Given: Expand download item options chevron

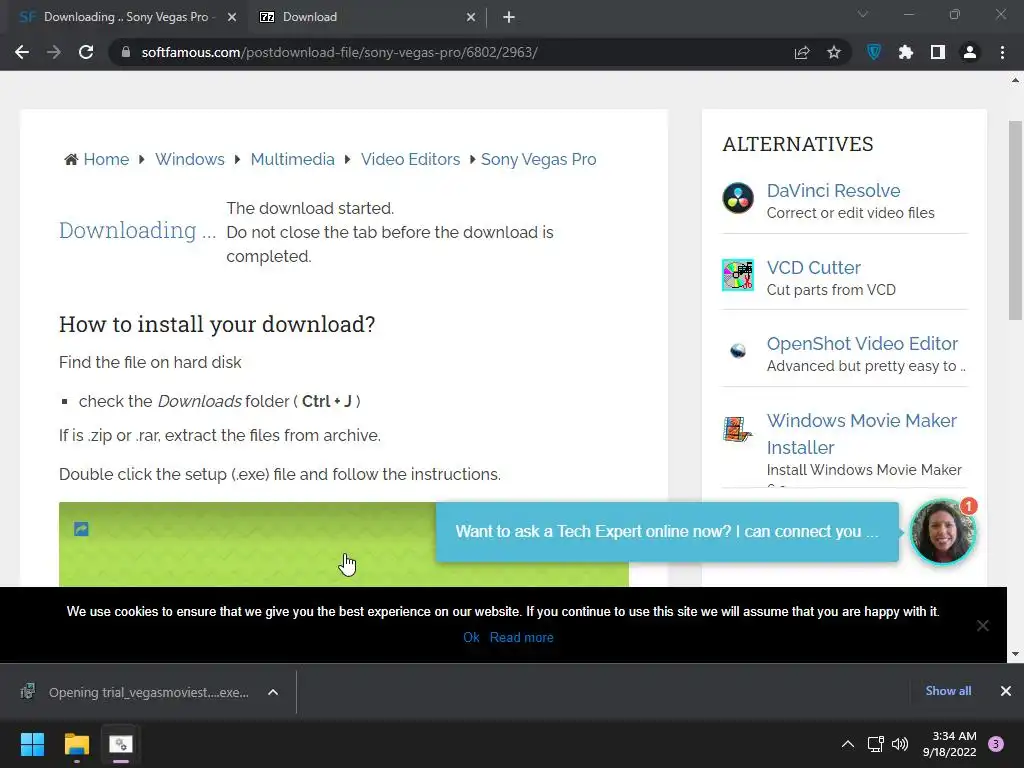Looking at the screenshot, I should pos(273,692).
